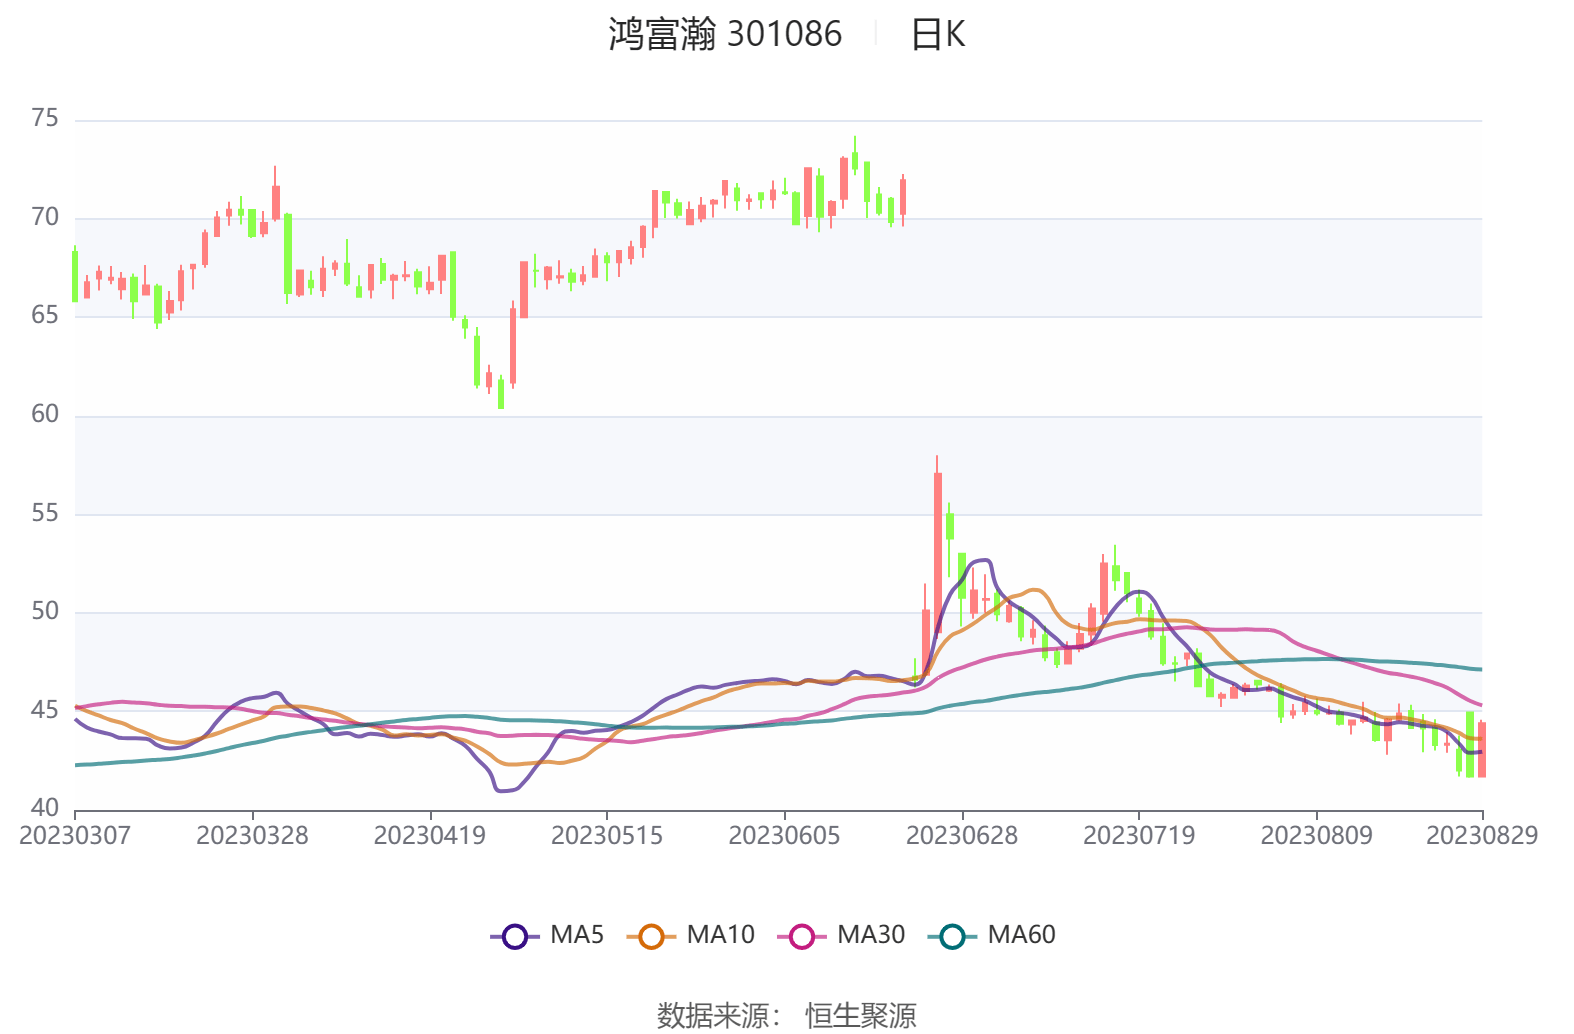Click the 恒生聚源 data source text
Viewport: 1574px width, 1034px height.
click(x=861, y=1015)
